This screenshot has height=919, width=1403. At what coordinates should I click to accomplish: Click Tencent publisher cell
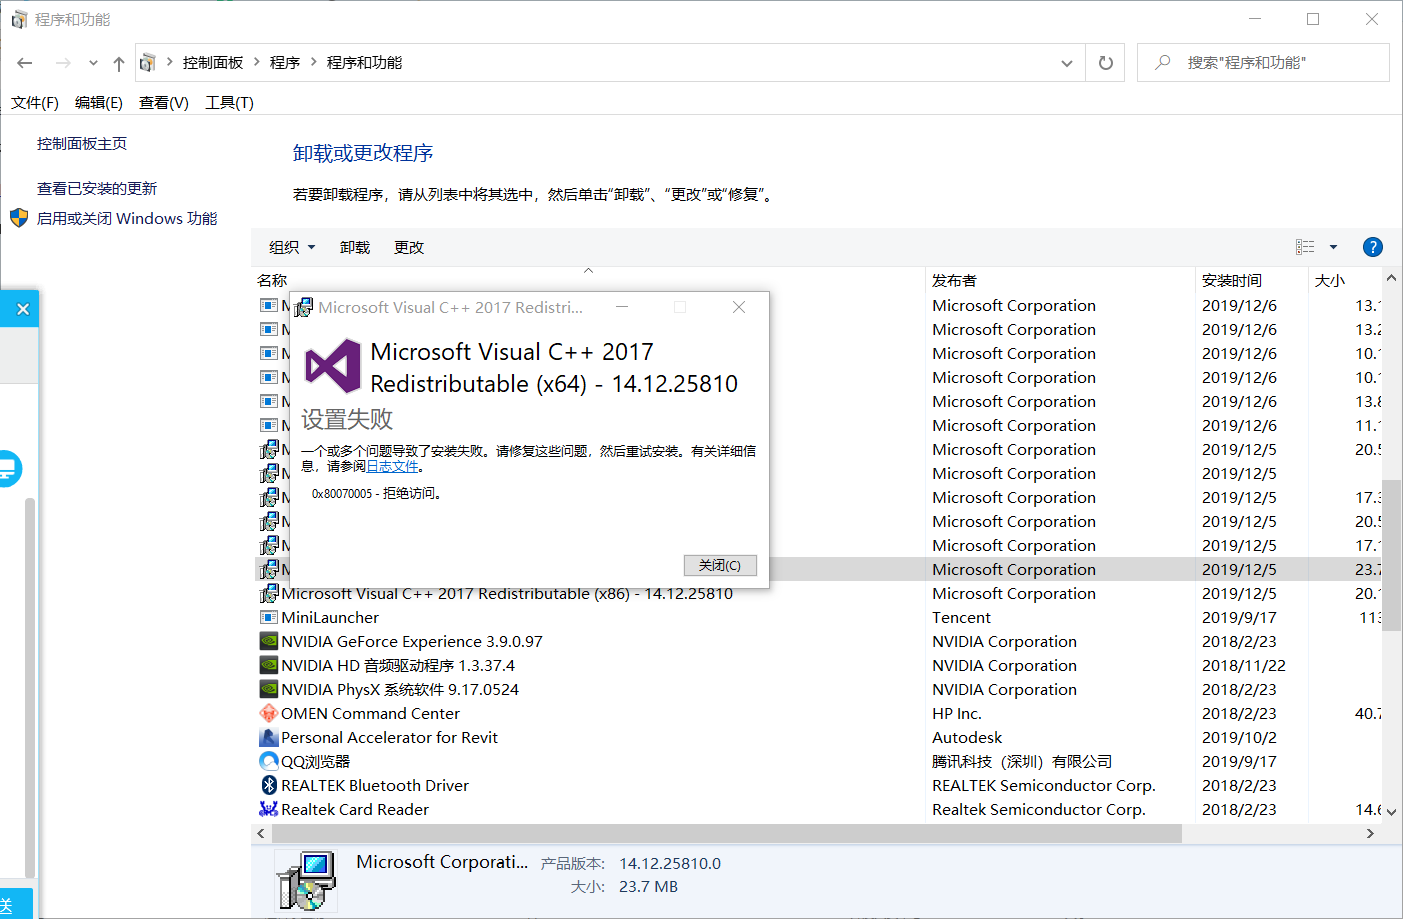tap(962, 618)
